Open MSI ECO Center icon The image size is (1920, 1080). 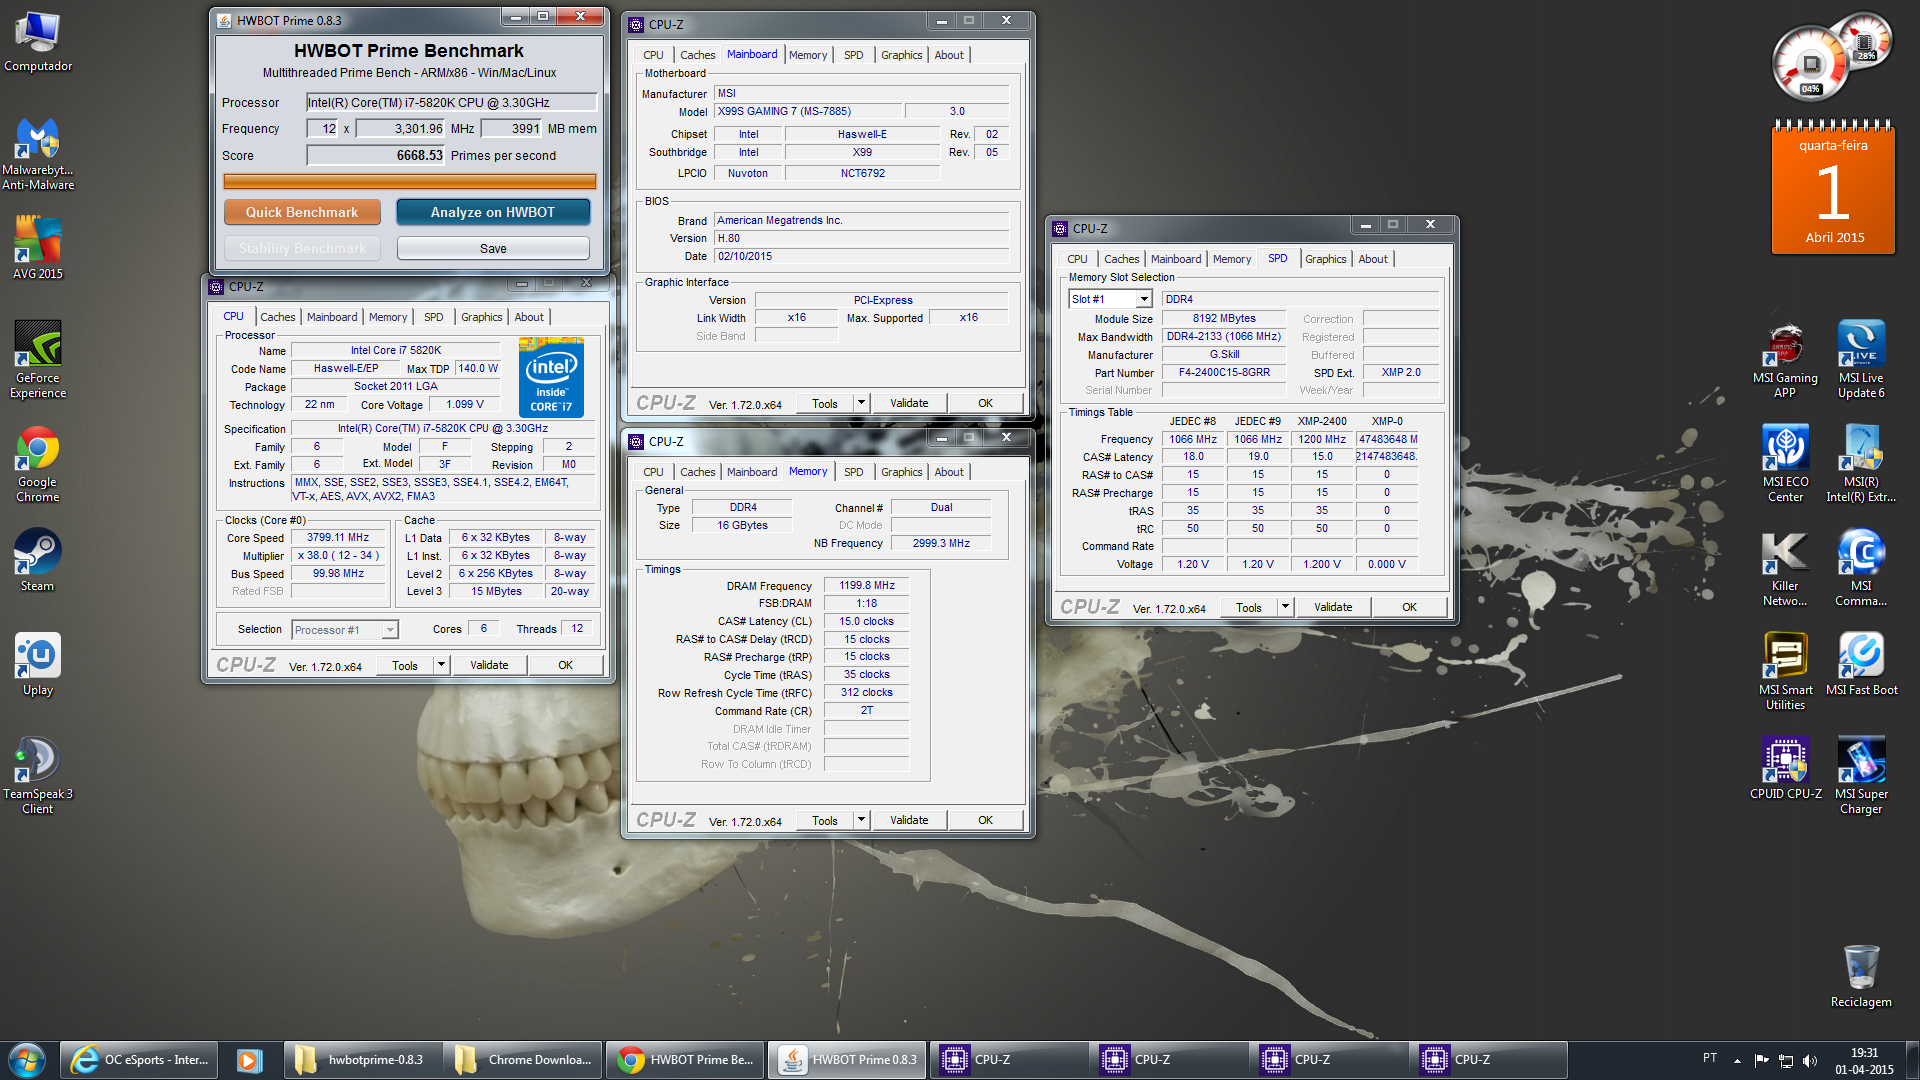point(1785,464)
